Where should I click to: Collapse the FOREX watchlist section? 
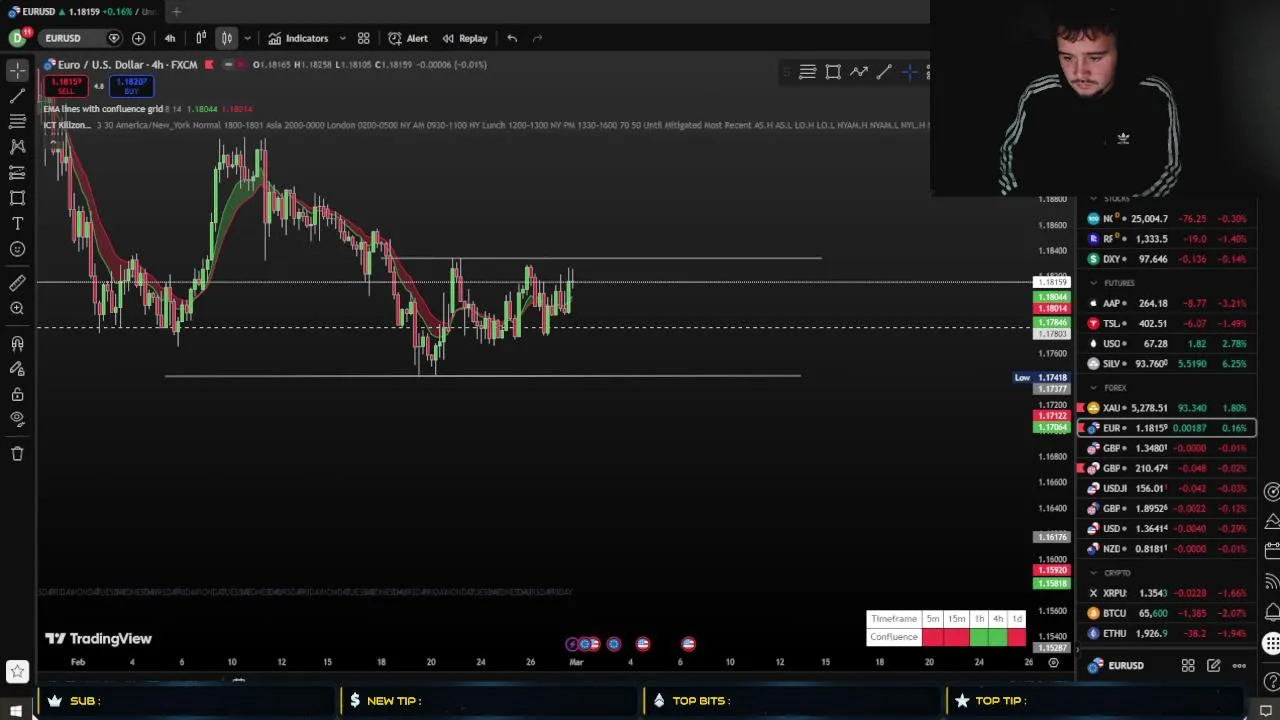pyautogui.click(x=1093, y=388)
